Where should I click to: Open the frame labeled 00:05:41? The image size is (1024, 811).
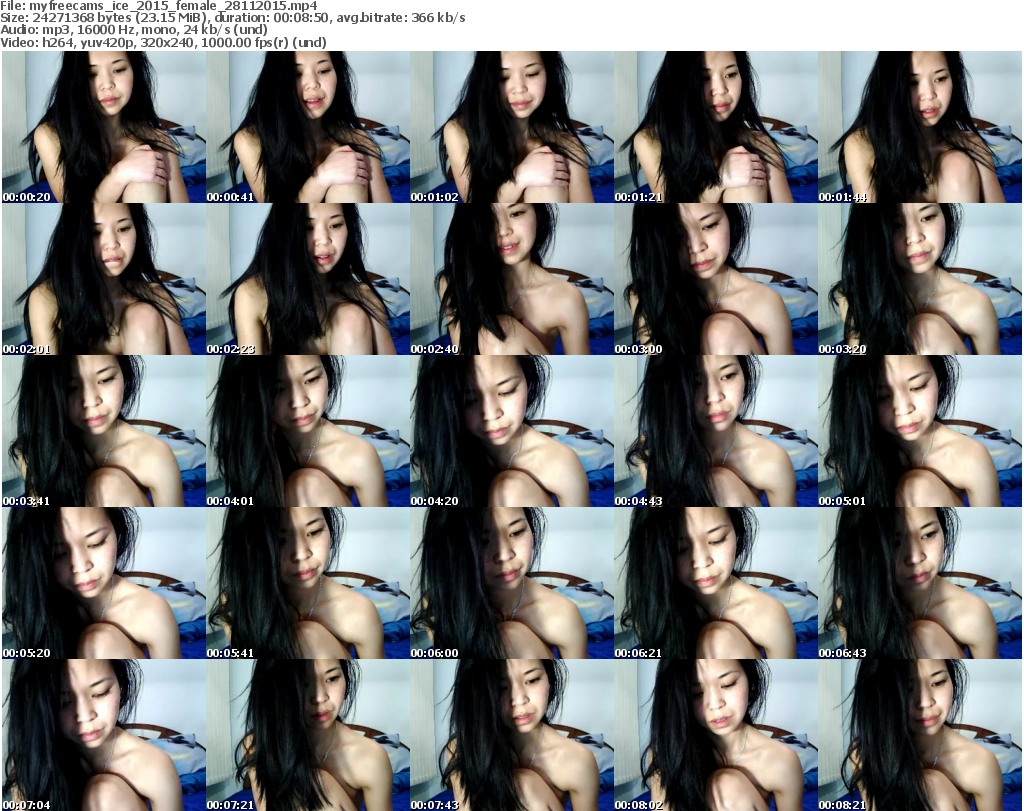(308, 583)
